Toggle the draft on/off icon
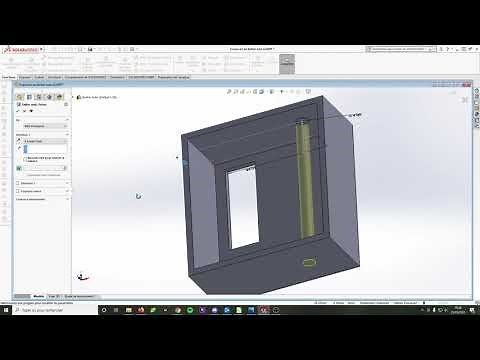The height and width of the screenshot is (360, 480). [x=19, y=168]
